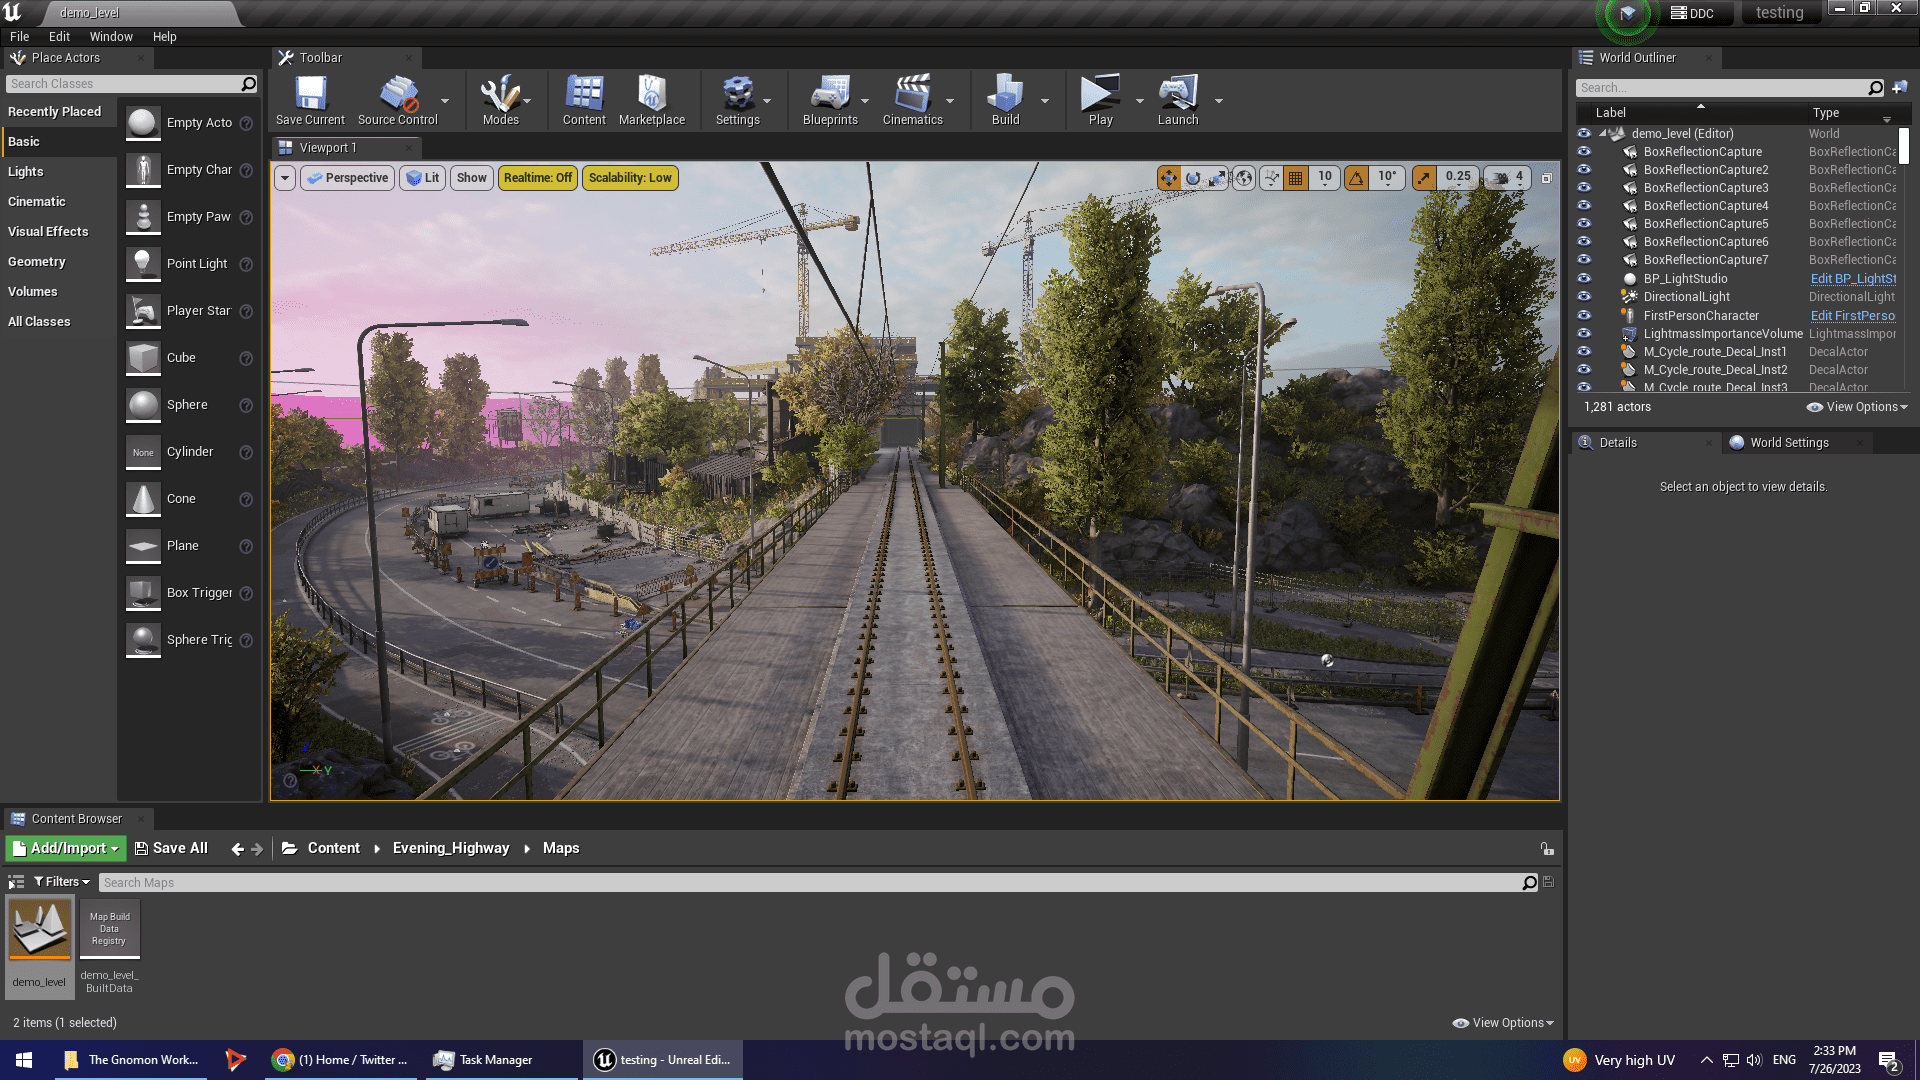Screen dimensions: 1920x1080
Task: Click the world coordinate system globe icon
Action: click(x=1243, y=178)
